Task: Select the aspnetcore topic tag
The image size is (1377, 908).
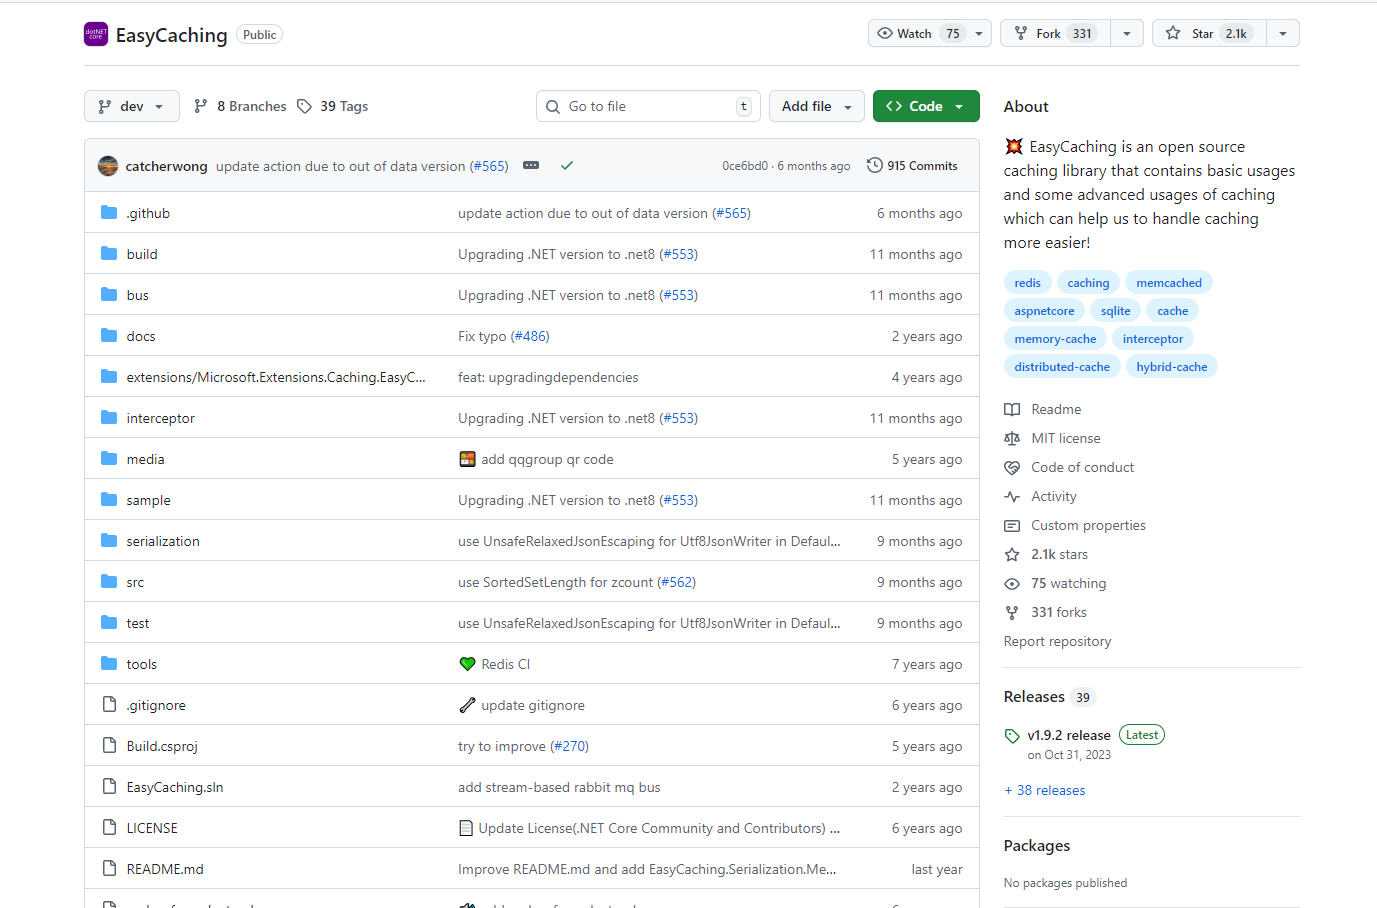Action: point(1044,311)
